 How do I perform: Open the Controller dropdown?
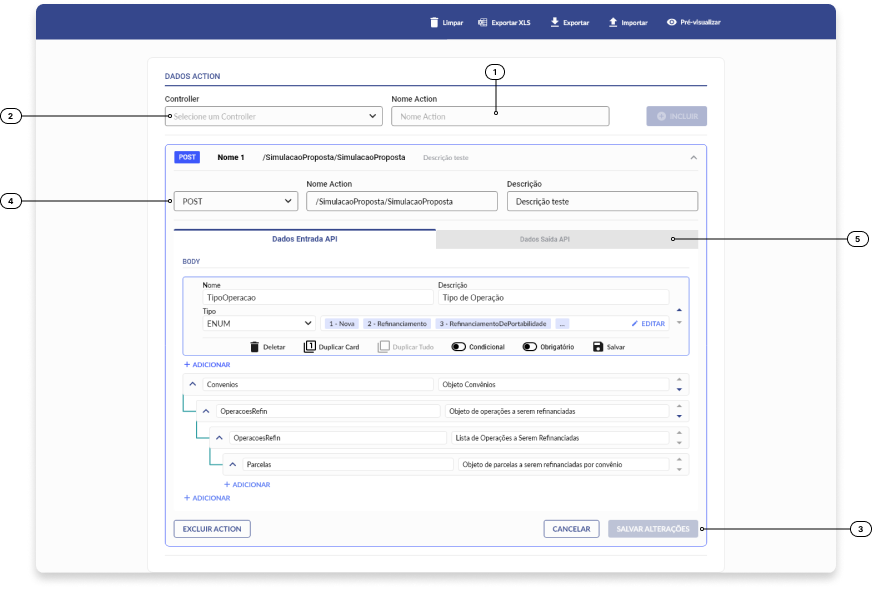[273, 117]
